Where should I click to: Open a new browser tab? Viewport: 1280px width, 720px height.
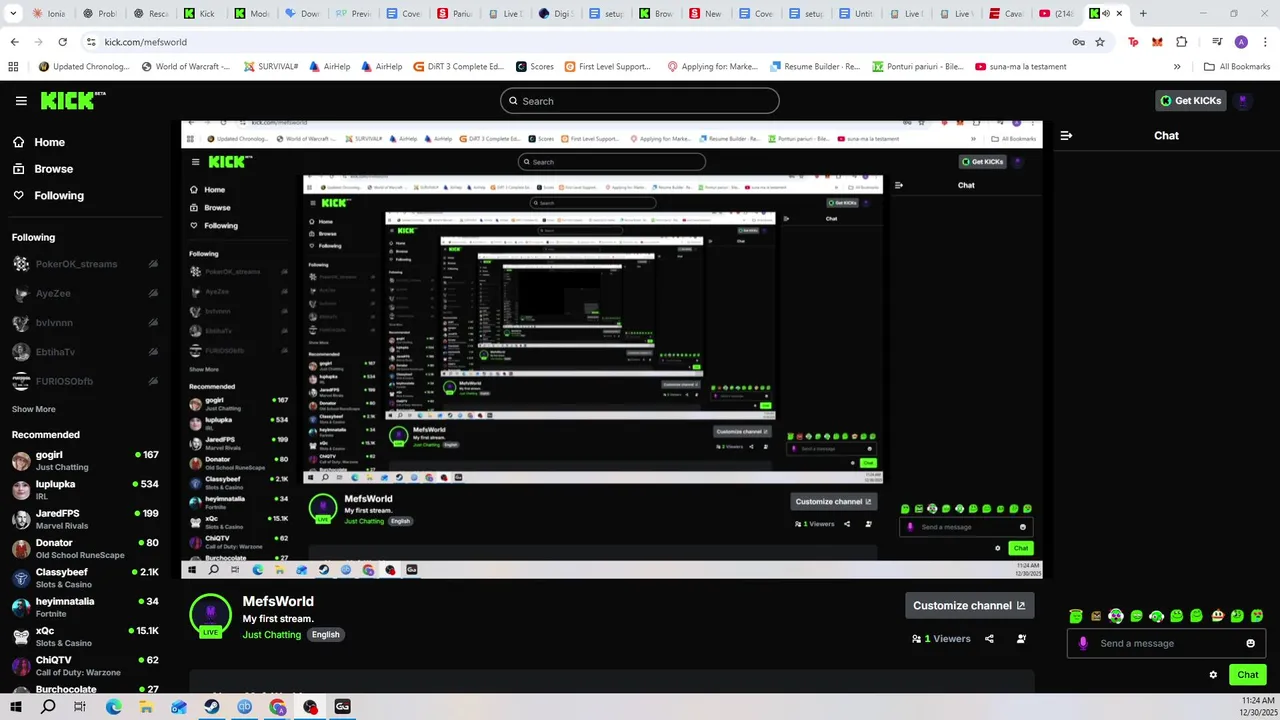[1143, 14]
